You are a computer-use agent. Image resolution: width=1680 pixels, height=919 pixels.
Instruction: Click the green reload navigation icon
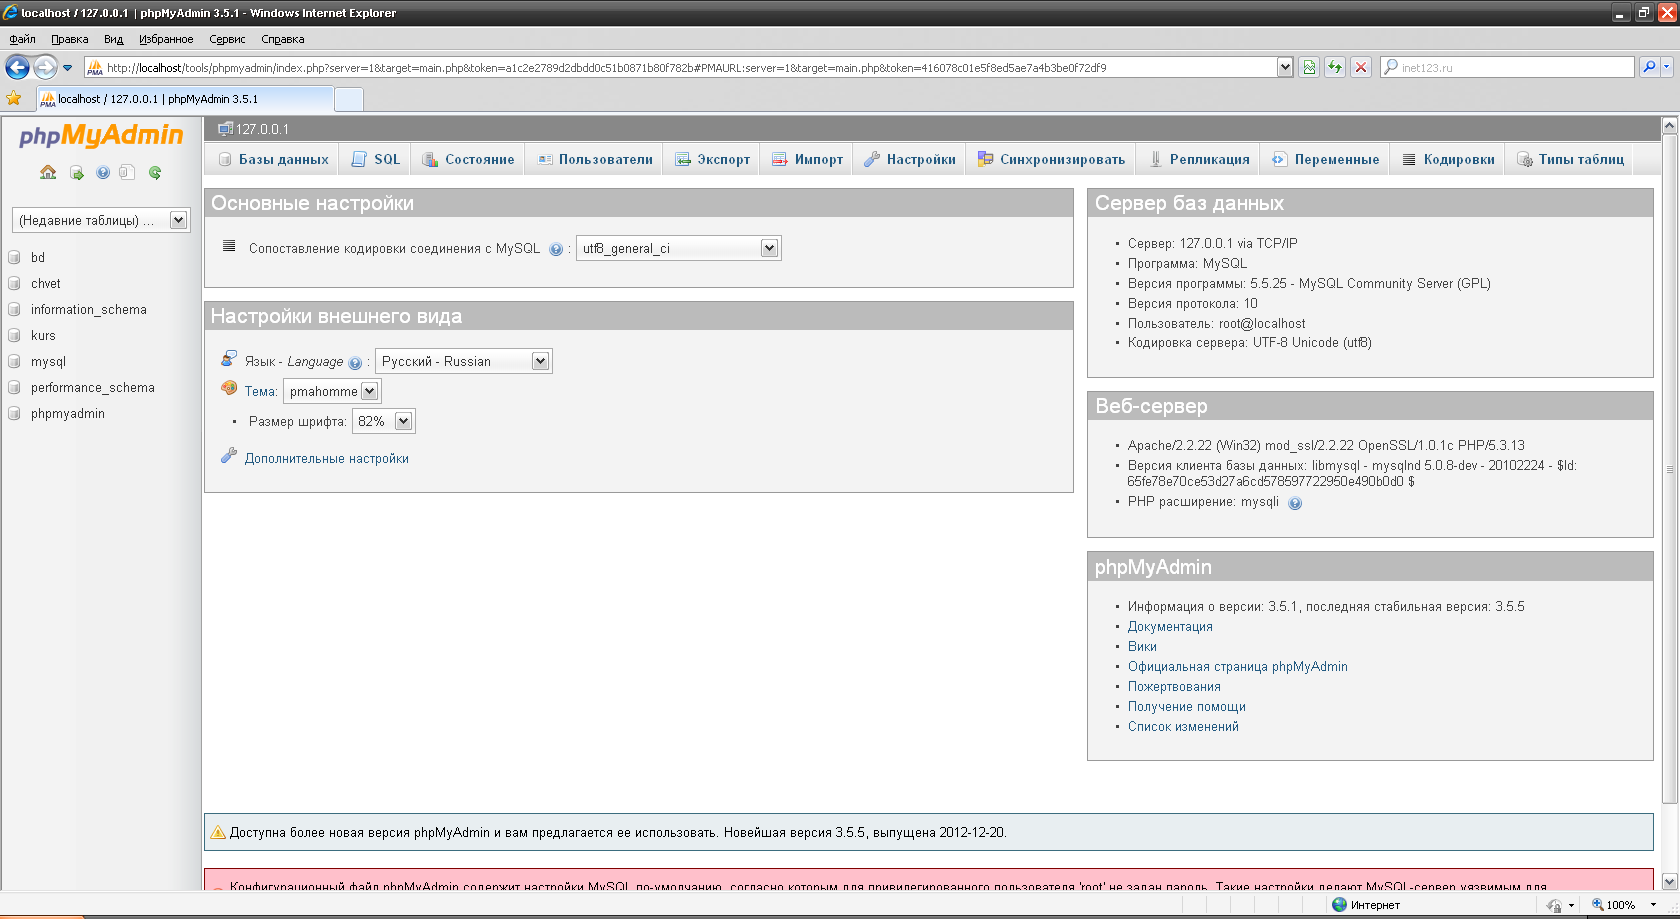(155, 172)
